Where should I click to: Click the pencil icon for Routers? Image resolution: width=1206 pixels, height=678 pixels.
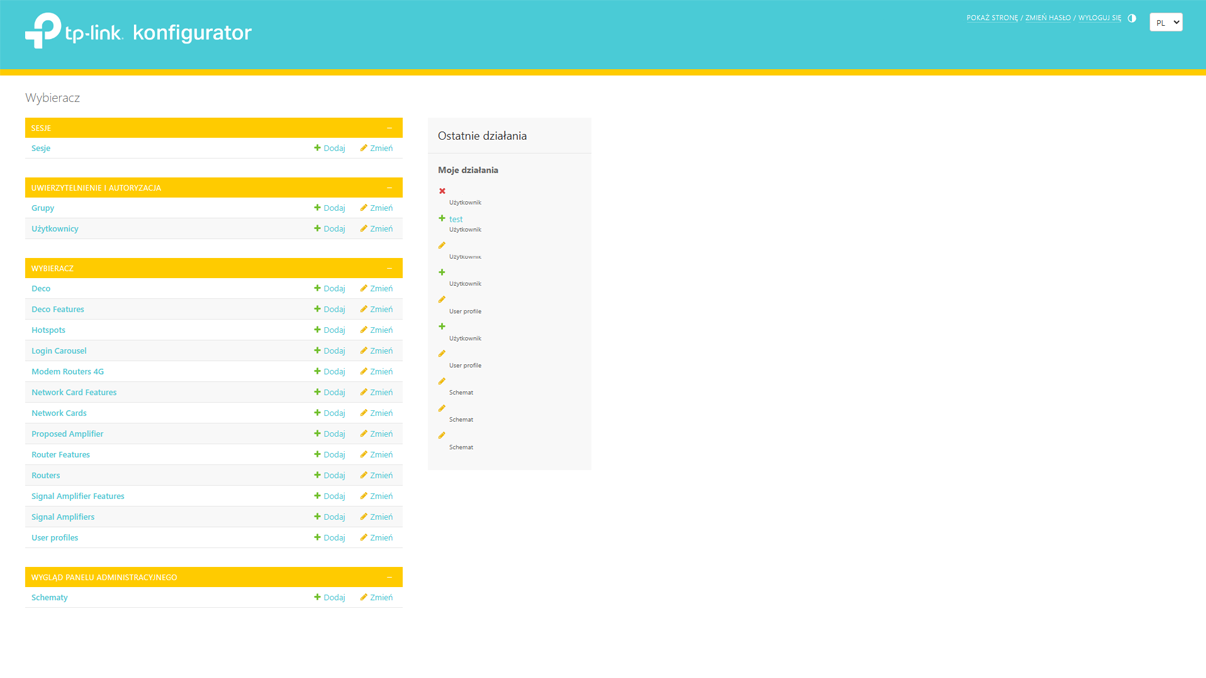pos(364,475)
